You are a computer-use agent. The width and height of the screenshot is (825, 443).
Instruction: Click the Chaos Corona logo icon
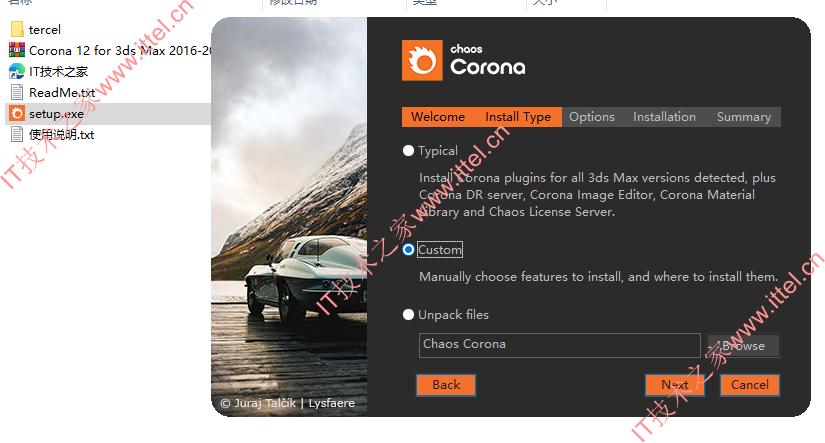422,61
